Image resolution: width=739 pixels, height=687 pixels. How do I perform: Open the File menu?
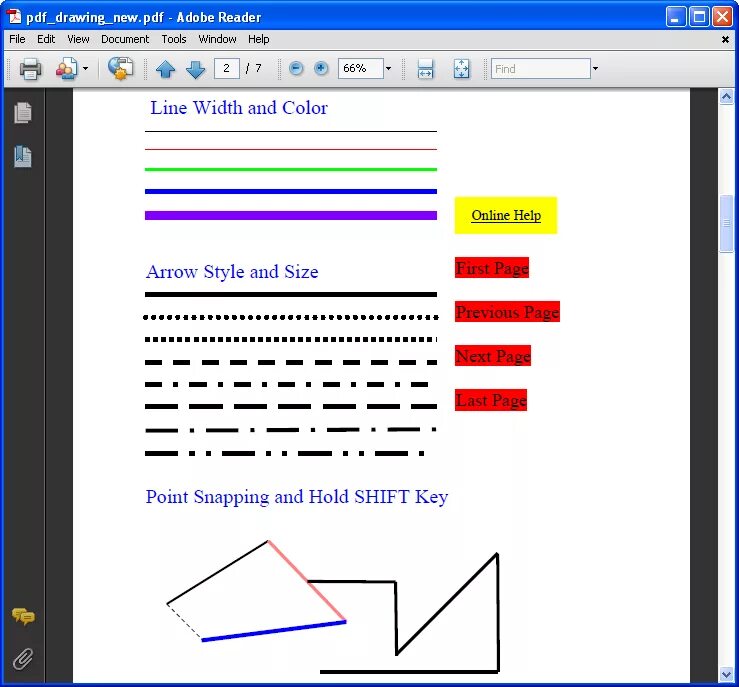click(x=17, y=39)
